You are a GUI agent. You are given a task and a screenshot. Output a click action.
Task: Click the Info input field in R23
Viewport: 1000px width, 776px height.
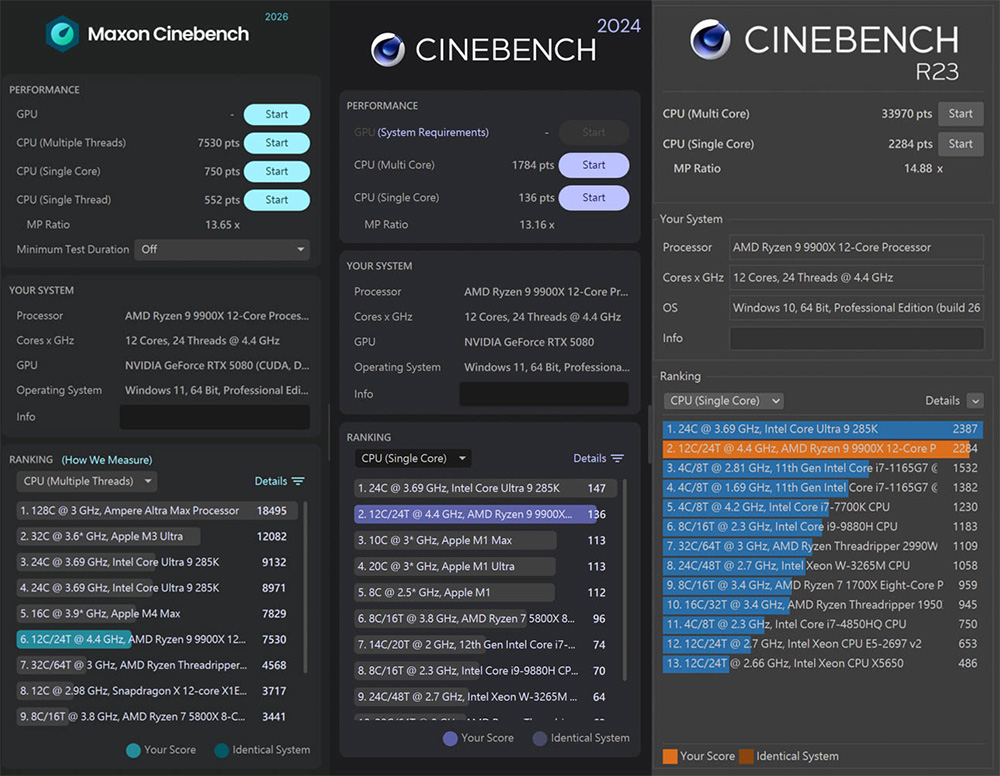pos(856,338)
